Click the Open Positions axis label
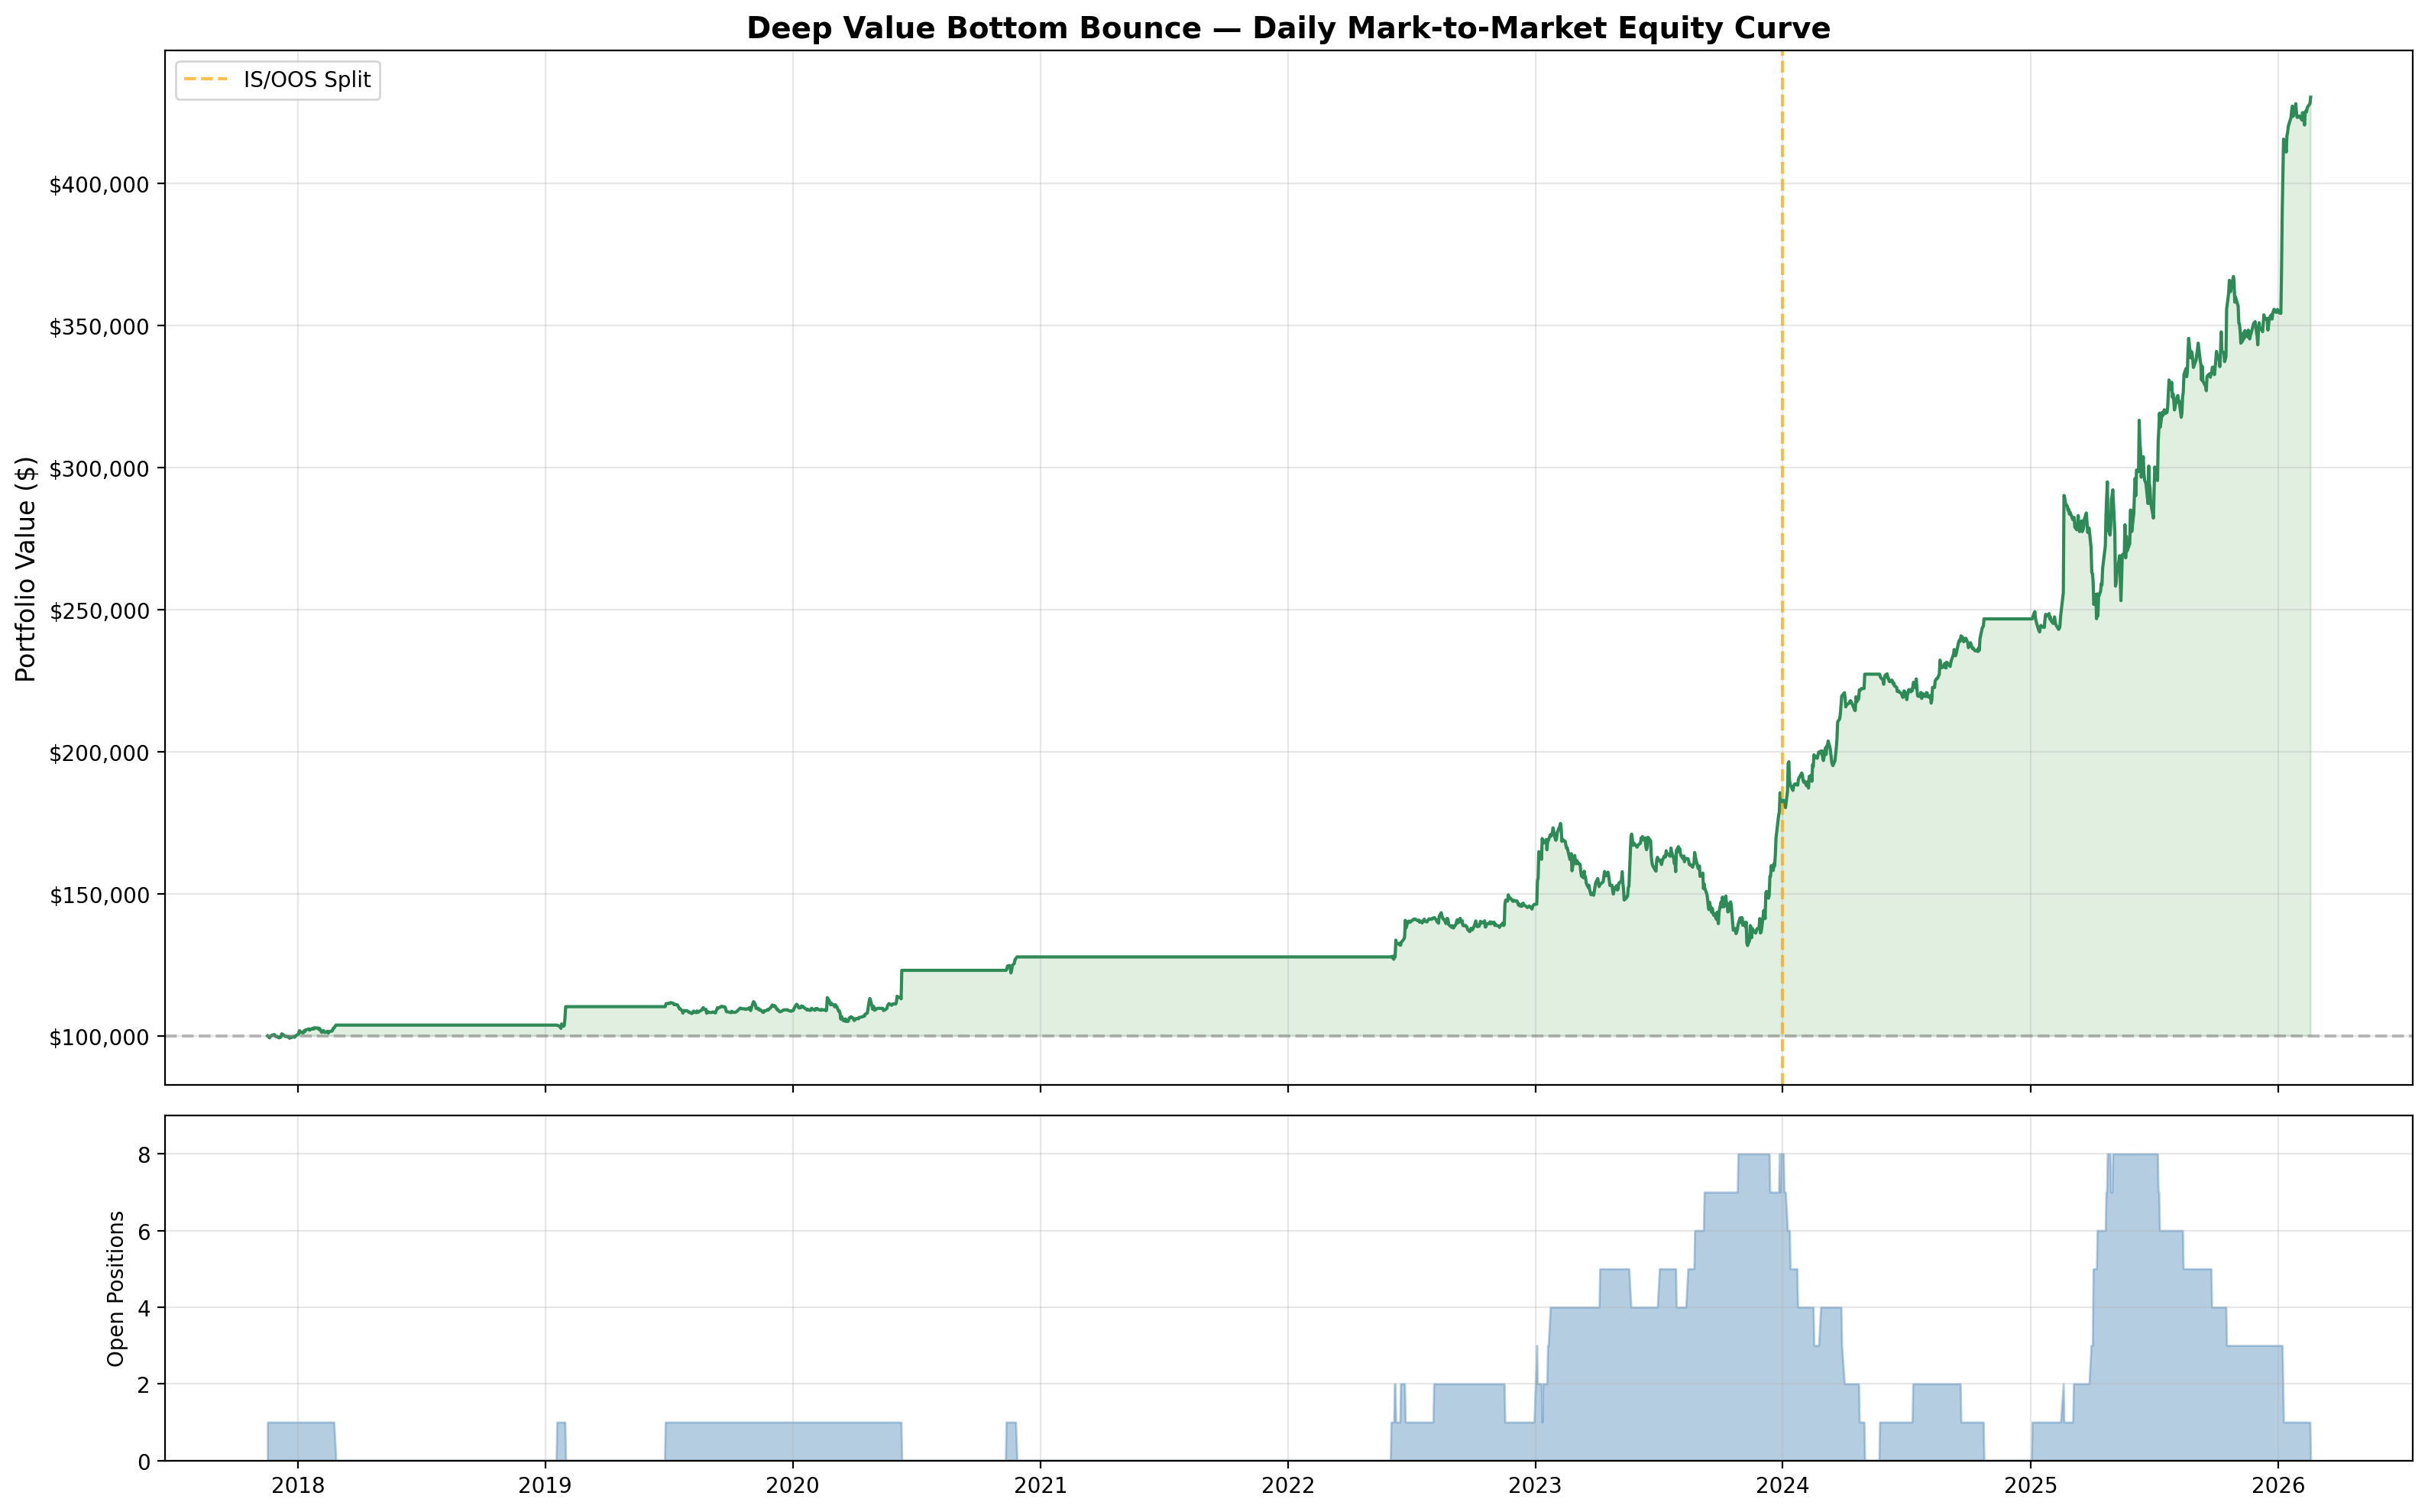This screenshot has width=2428, height=1512. (116, 1288)
